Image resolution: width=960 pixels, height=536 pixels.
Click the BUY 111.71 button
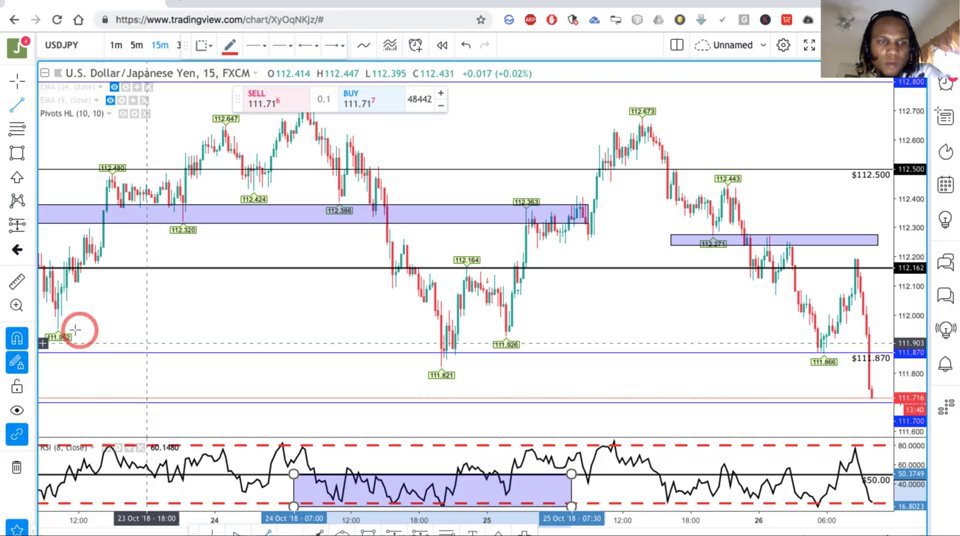click(372, 99)
